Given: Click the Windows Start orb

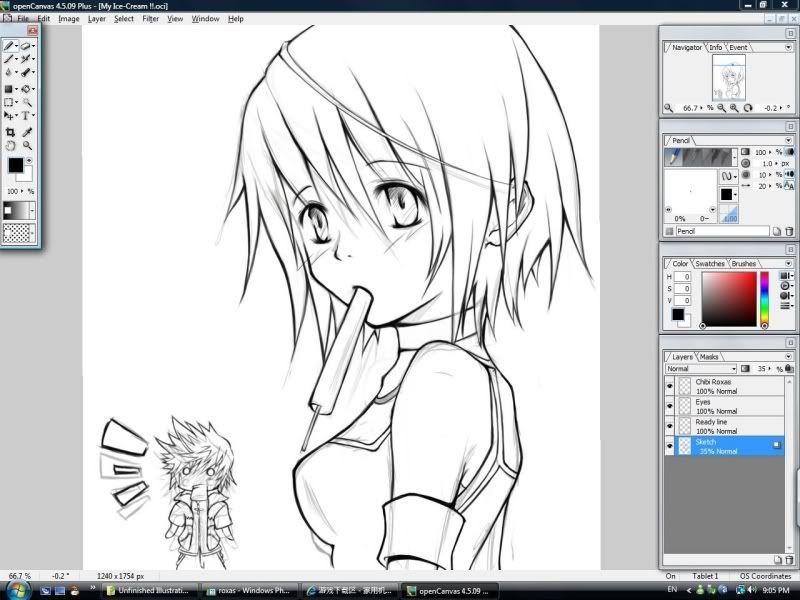Looking at the screenshot, I should coord(18,590).
